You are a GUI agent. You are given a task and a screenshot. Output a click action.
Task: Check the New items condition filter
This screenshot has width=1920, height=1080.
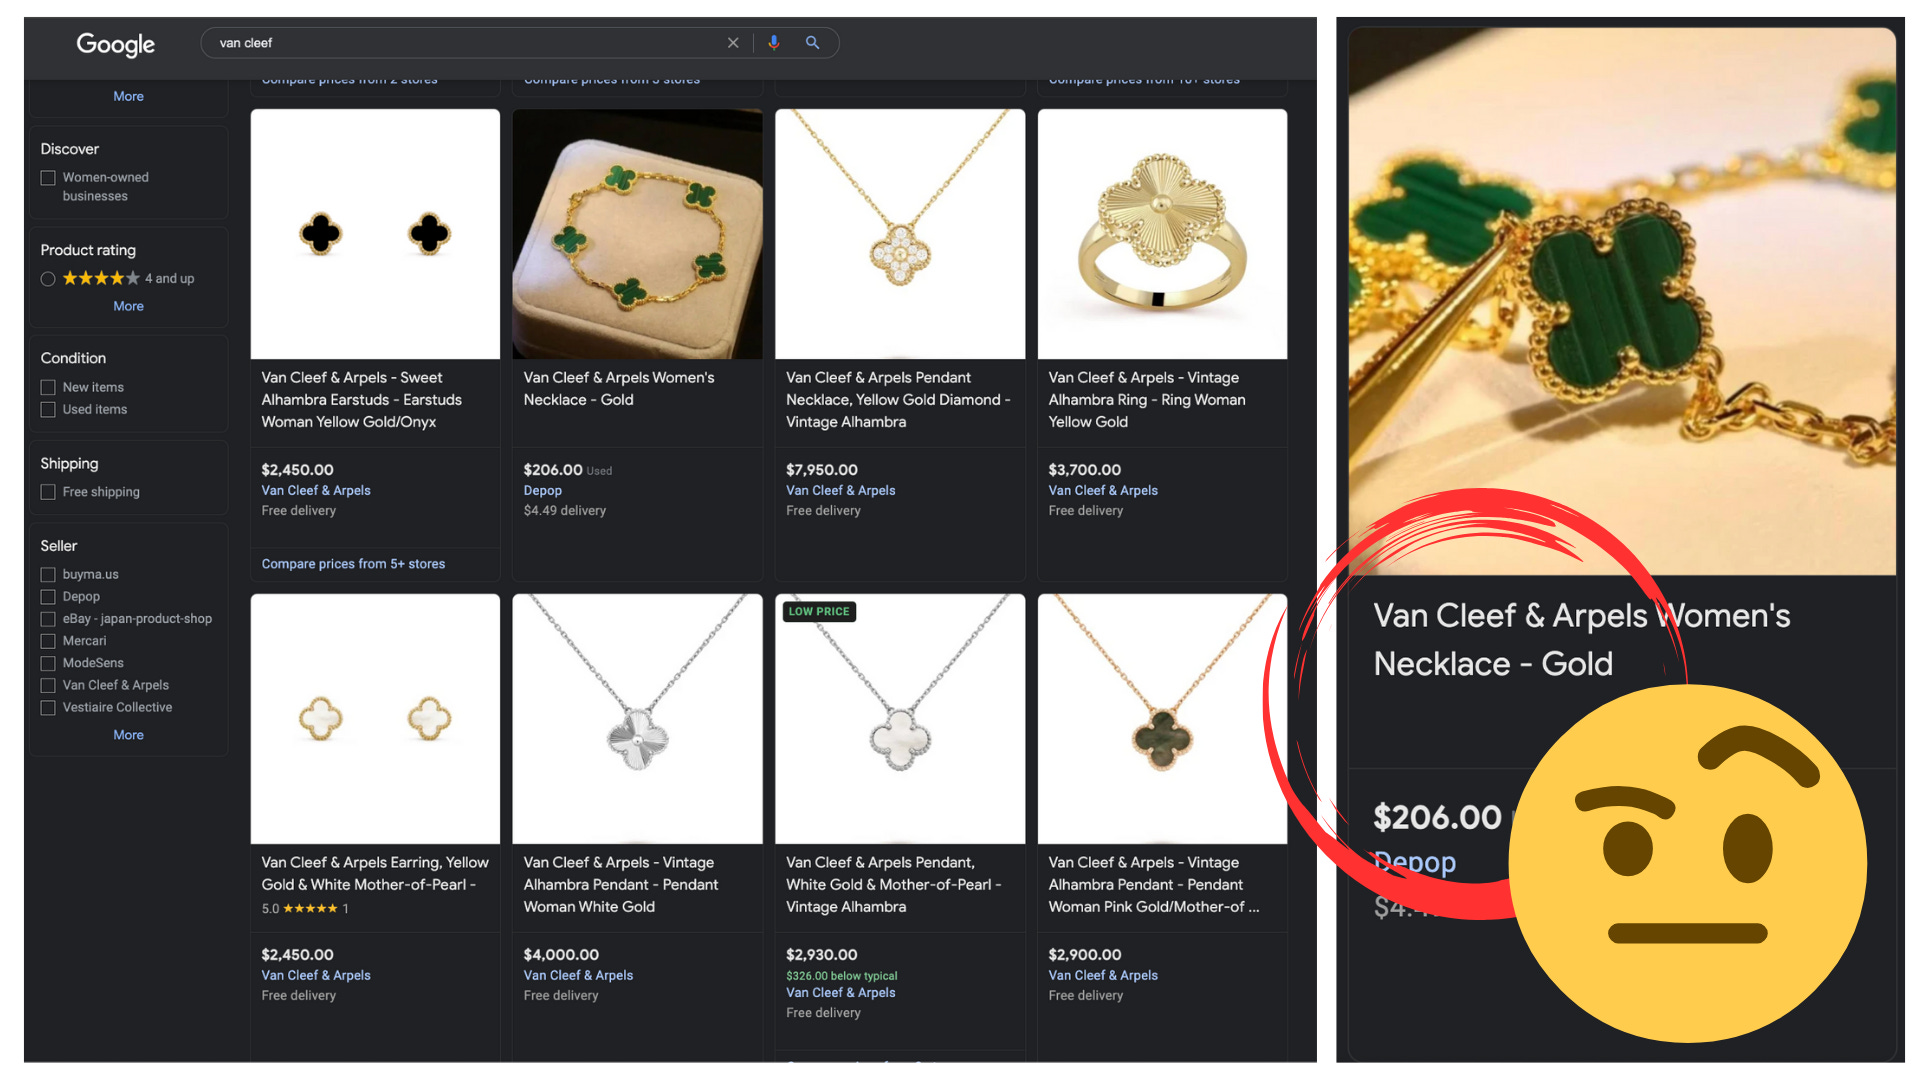[x=47, y=387]
